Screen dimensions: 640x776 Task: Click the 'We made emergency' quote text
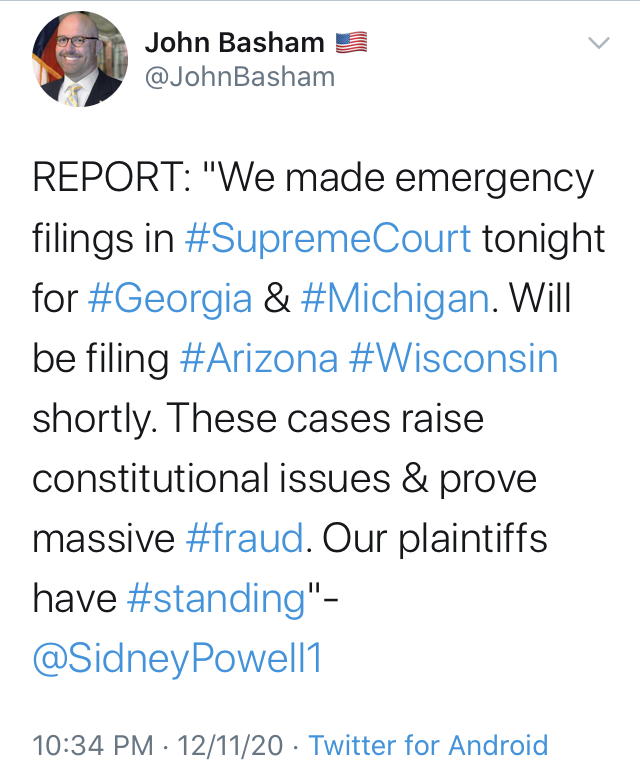pyautogui.click(x=398, y=178)
